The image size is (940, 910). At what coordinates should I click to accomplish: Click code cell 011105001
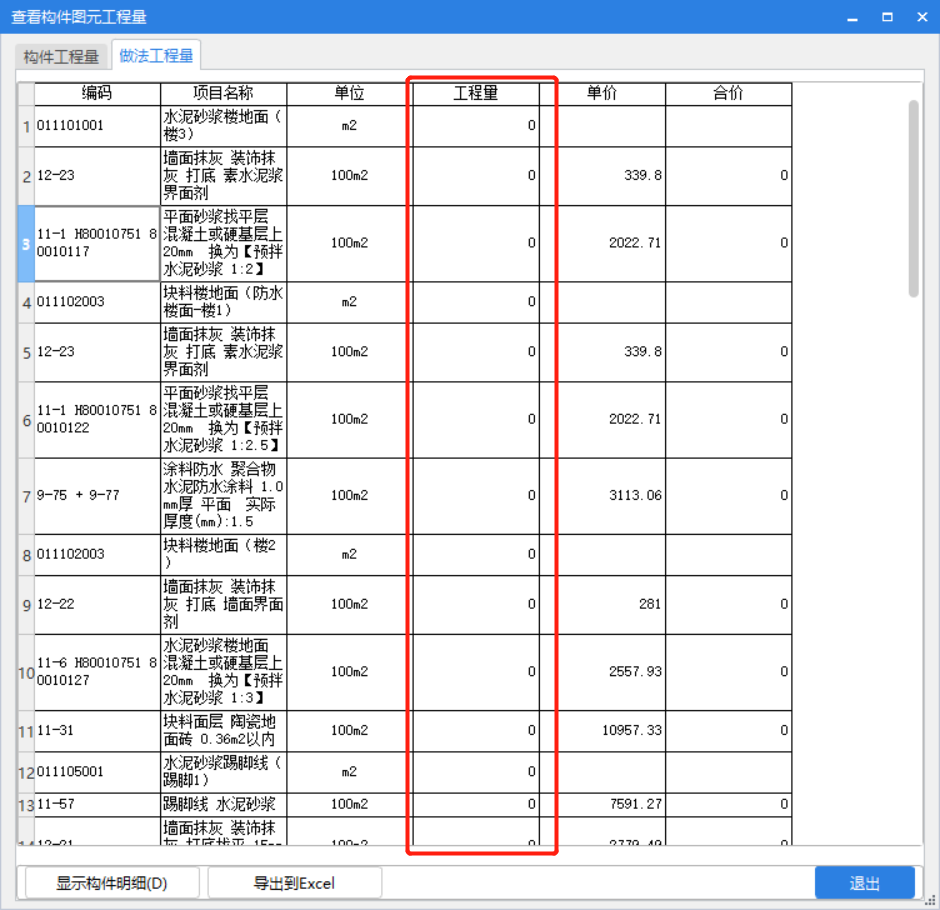click(97, 773)
